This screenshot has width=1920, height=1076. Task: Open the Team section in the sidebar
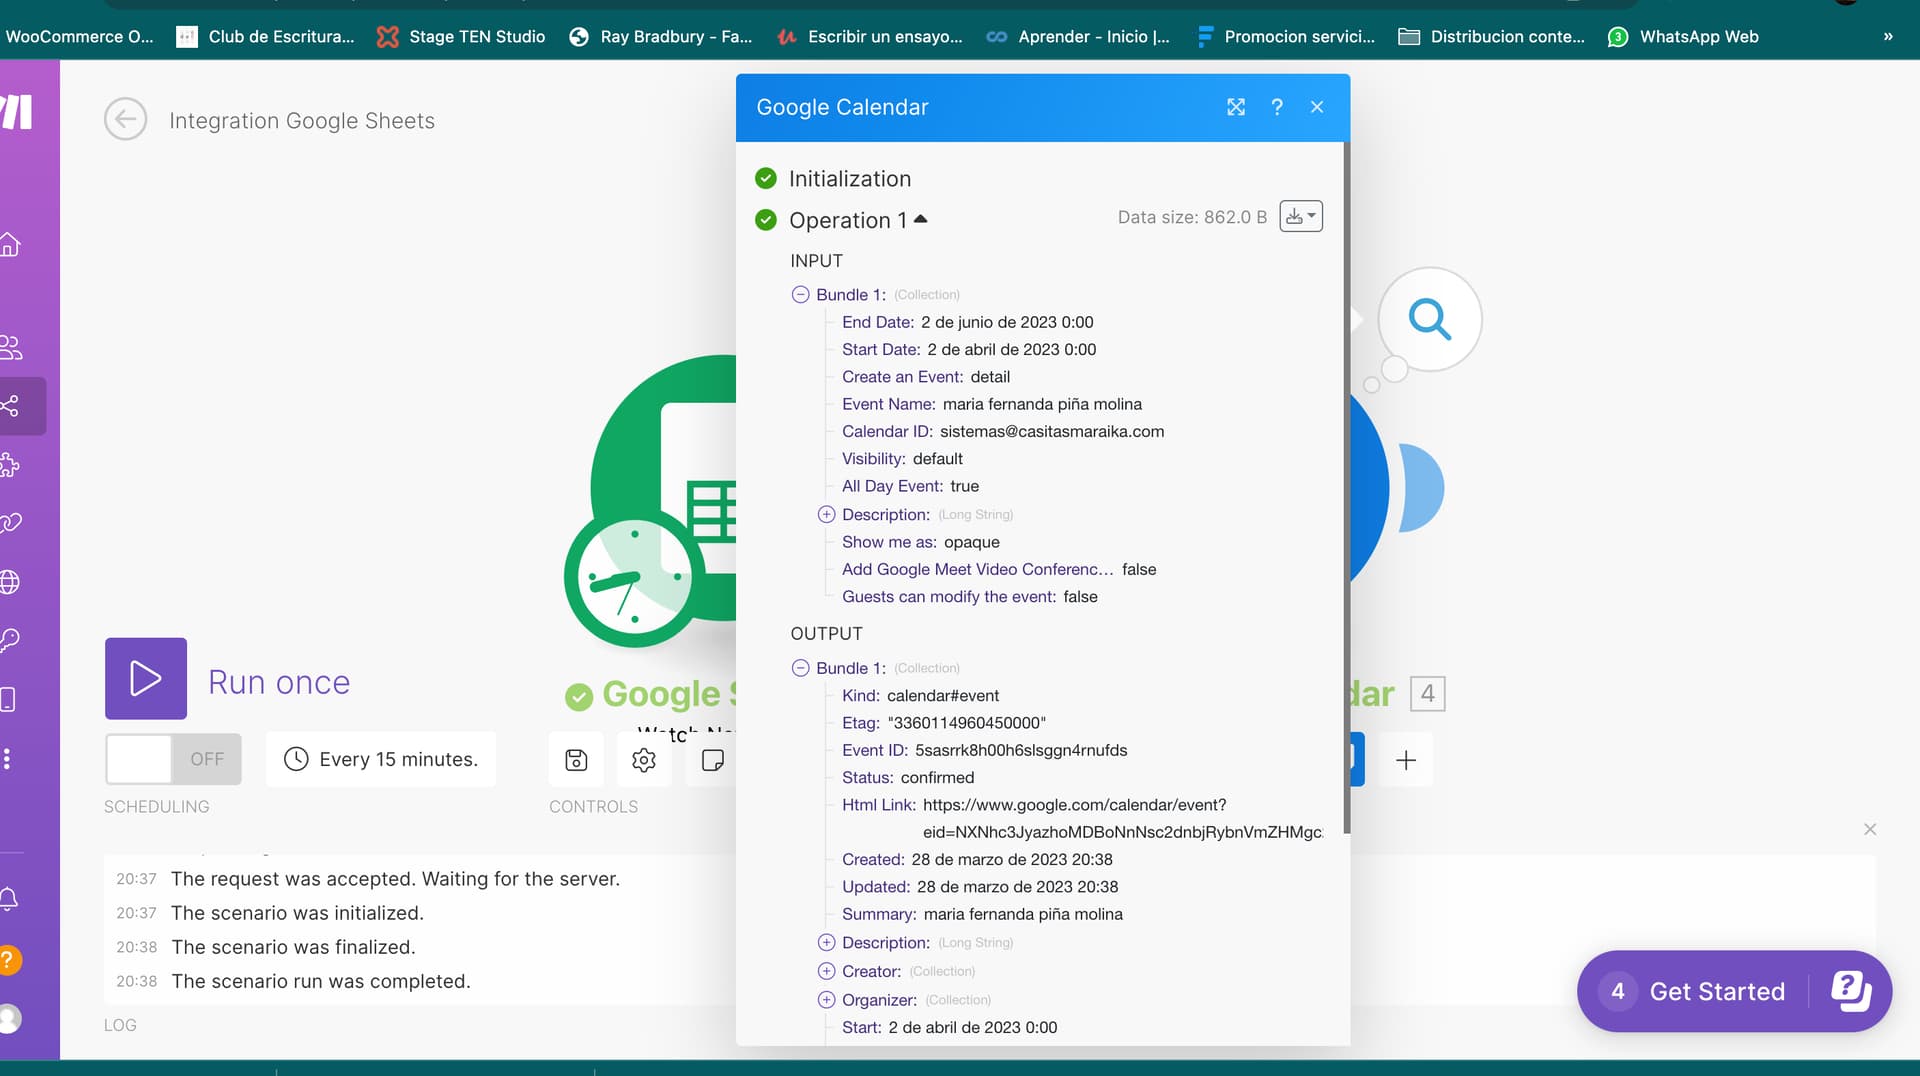pyautogui.click(x=11, y=347)
